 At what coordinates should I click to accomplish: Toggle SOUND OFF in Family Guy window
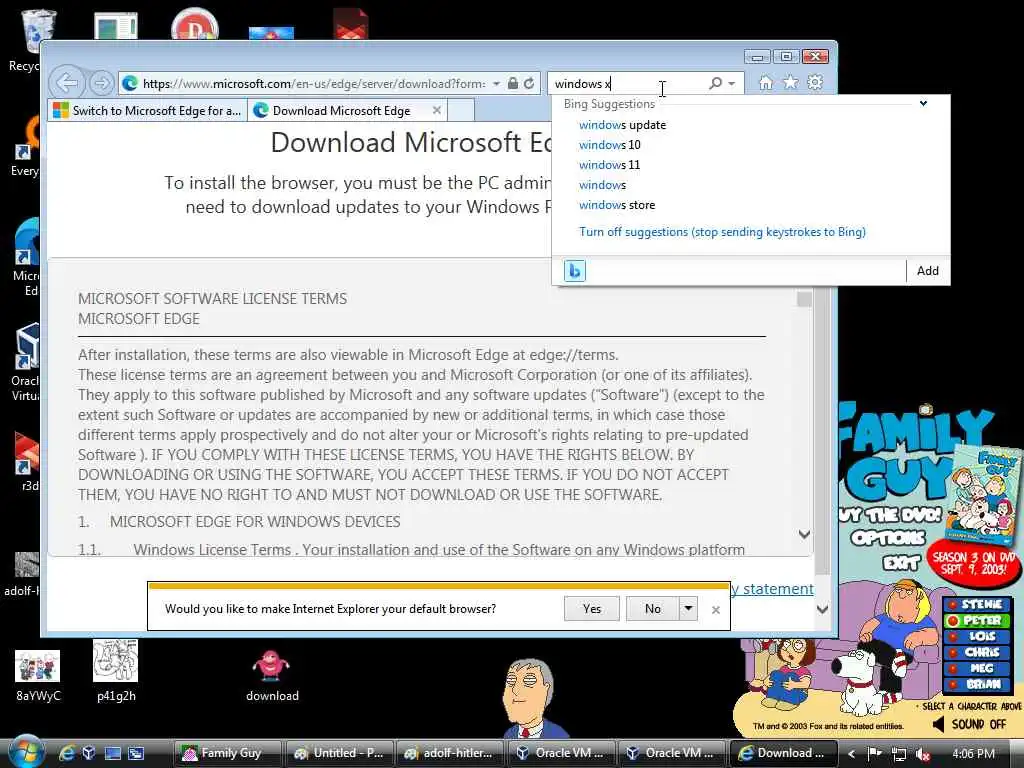click(969, 724)
